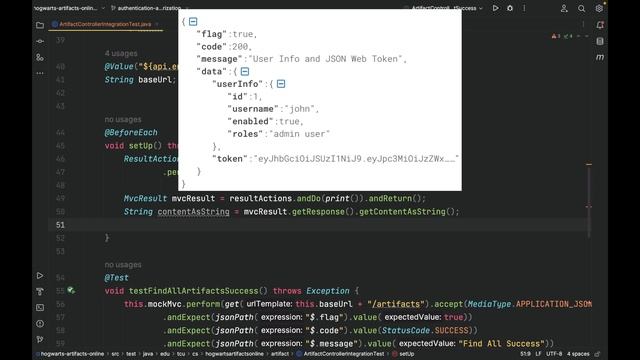Screen dimensions: 640x360
Task: Open the Problems tool window icon
Action: [40, 323]
